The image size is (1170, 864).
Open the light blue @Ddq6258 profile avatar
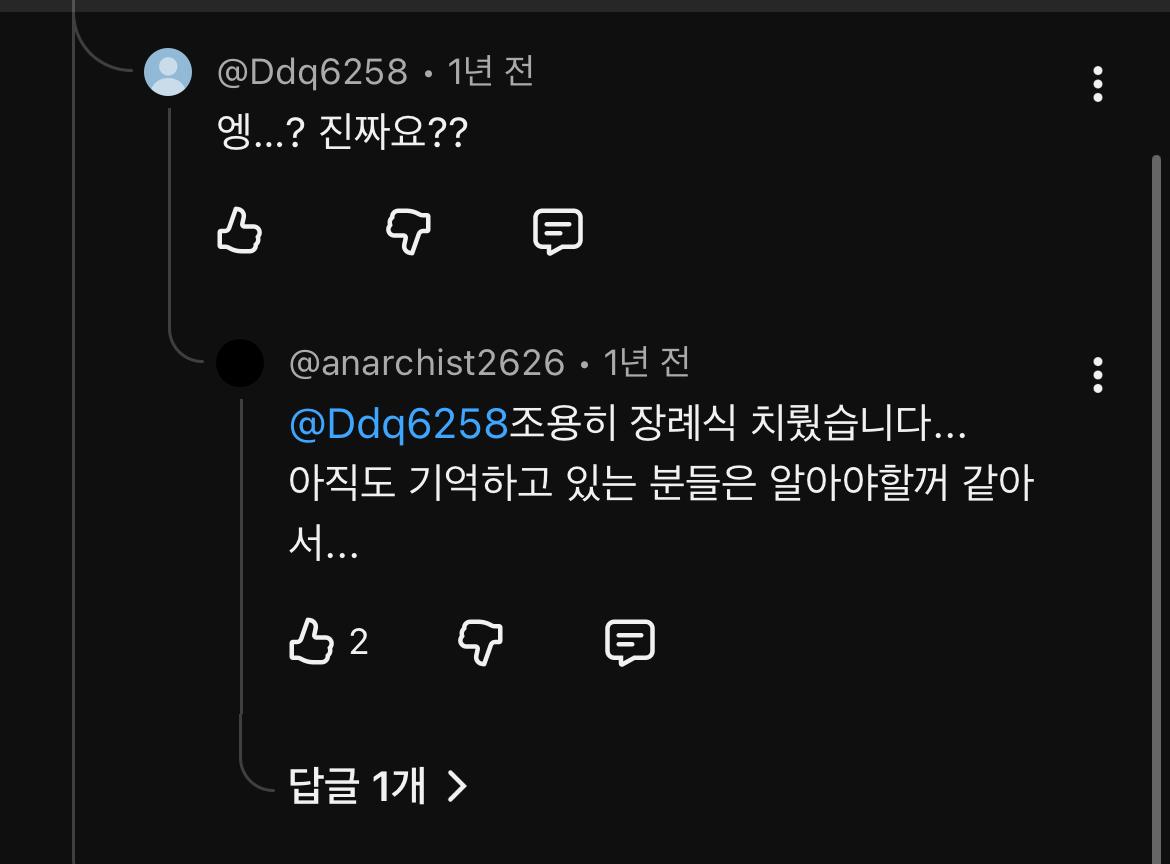(168, 72)
